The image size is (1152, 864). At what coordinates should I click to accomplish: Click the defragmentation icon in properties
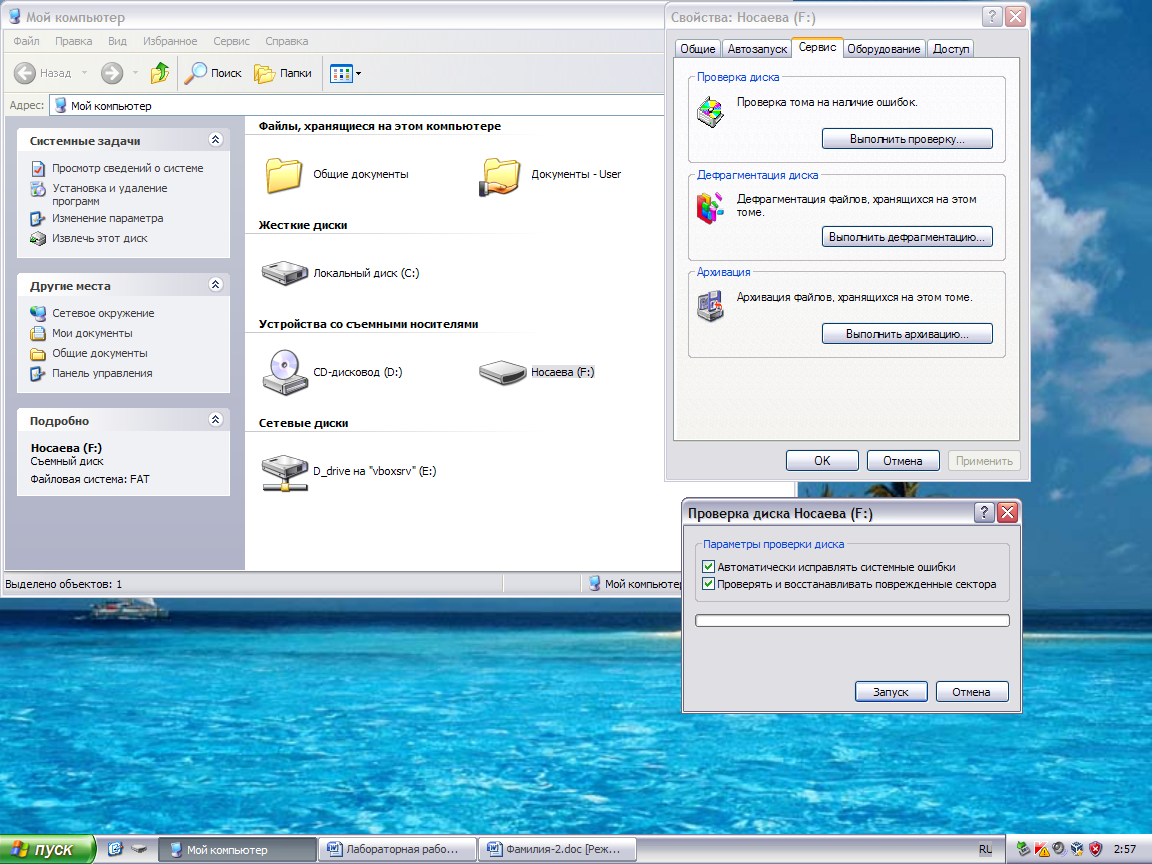(x=710, y=209)
